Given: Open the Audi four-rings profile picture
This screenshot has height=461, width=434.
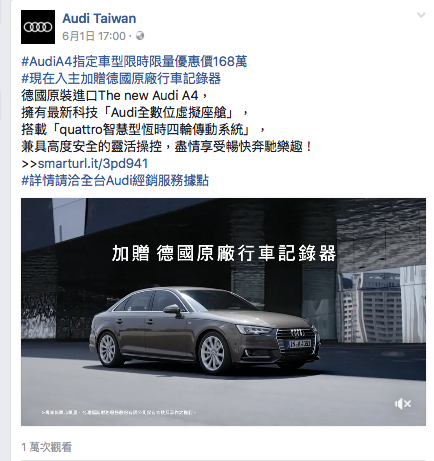Looking at the screenshot, I should click(38, 27).
